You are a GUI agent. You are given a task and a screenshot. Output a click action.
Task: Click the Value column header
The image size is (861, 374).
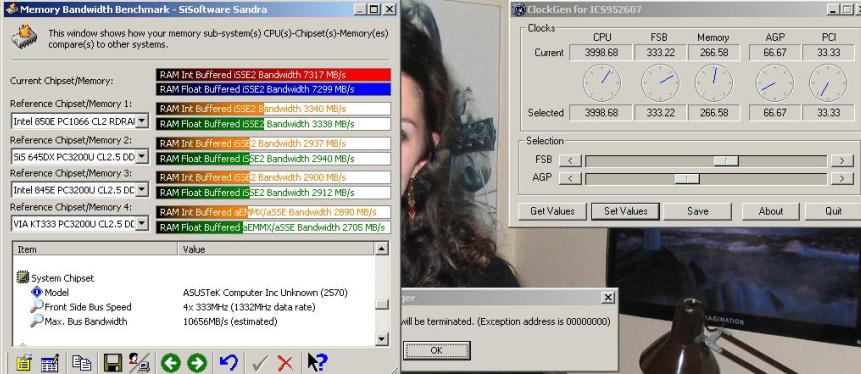click(x=276, y=249)
